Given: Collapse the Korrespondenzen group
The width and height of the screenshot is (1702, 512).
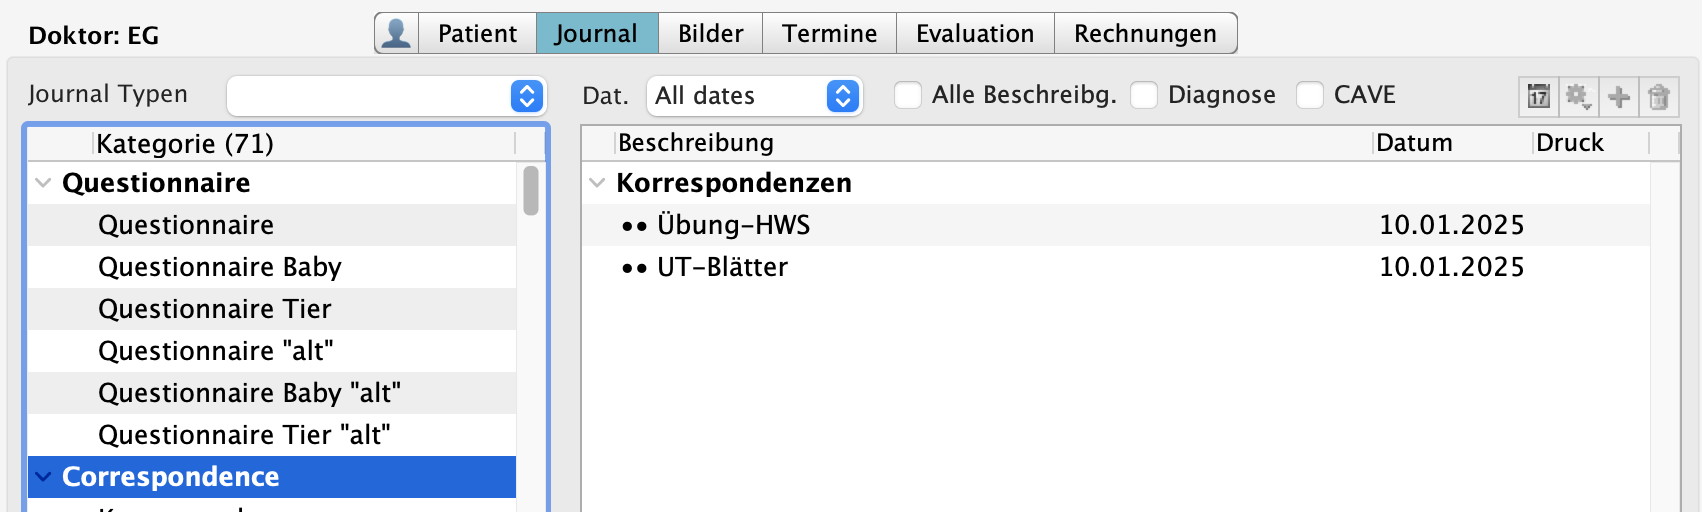Looking at the screenshot, I should [597, 183].
